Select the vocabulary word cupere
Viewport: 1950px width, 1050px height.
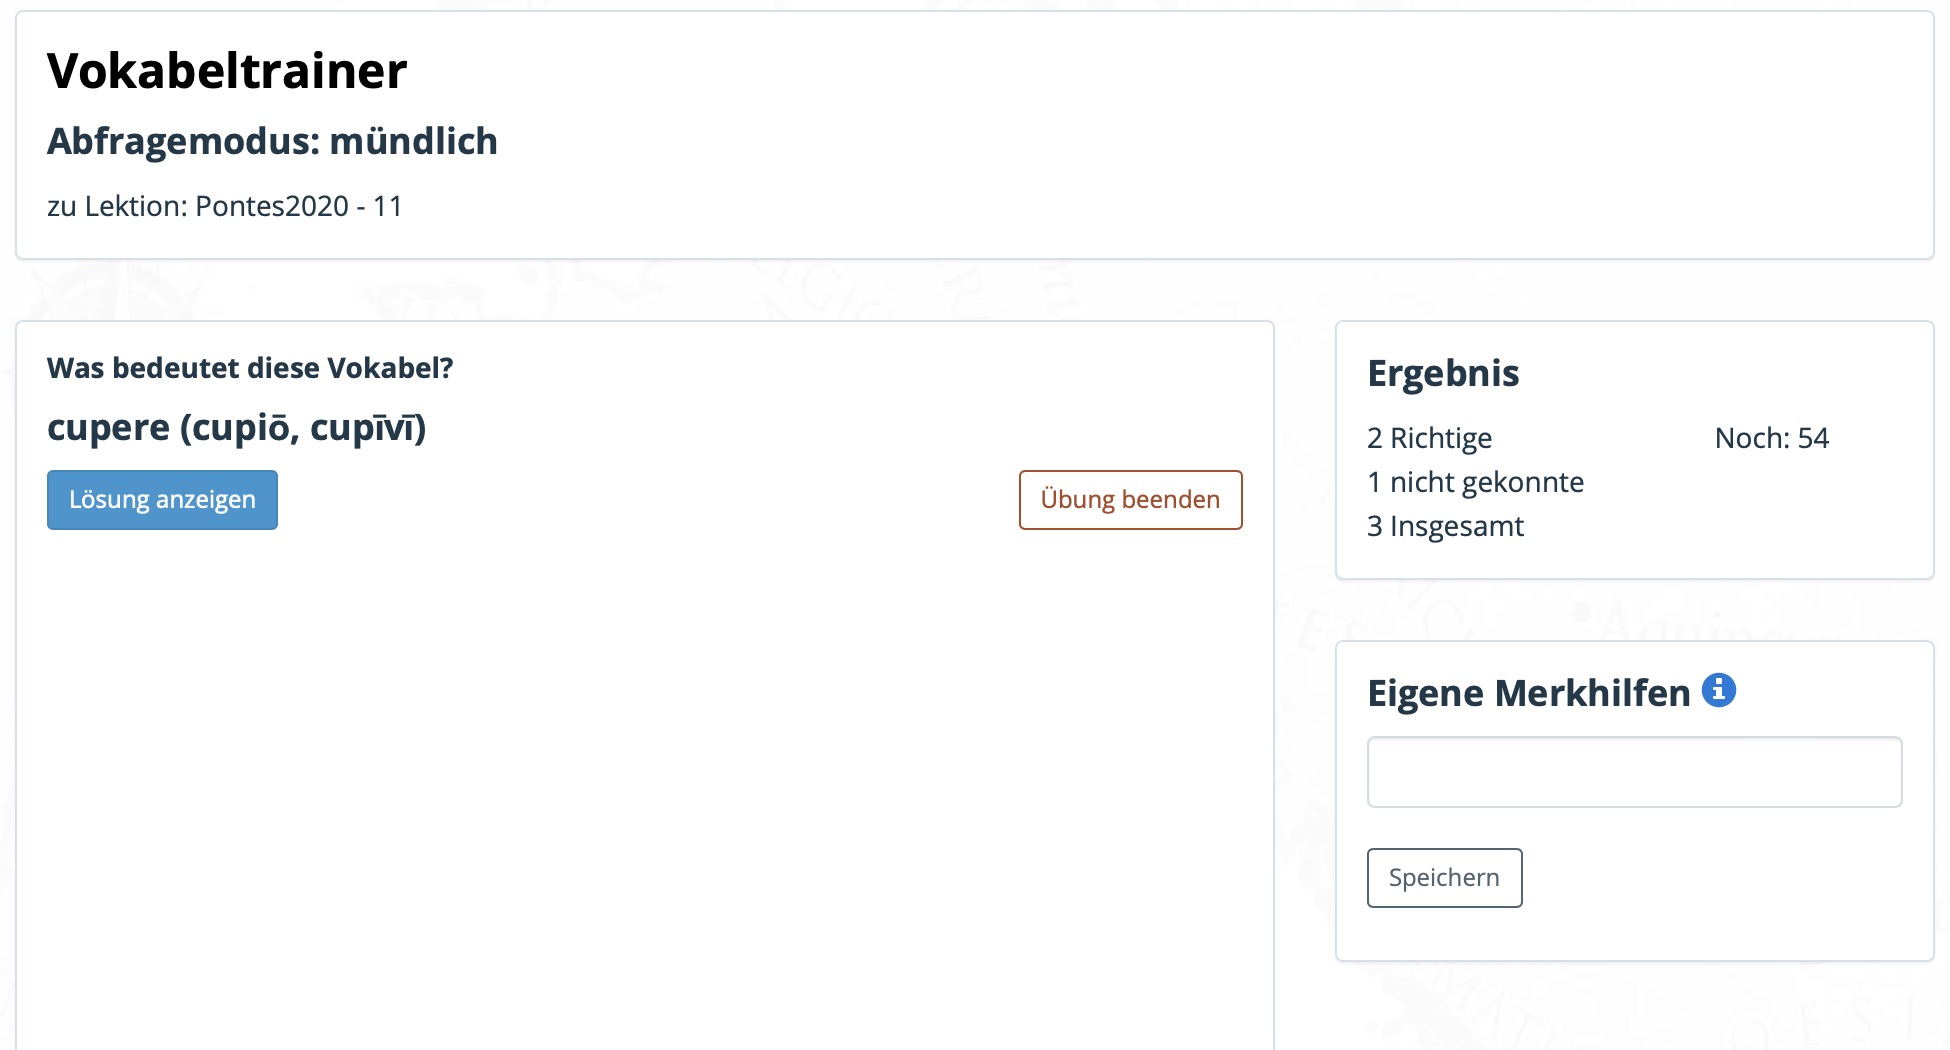[x=108, y=428]
